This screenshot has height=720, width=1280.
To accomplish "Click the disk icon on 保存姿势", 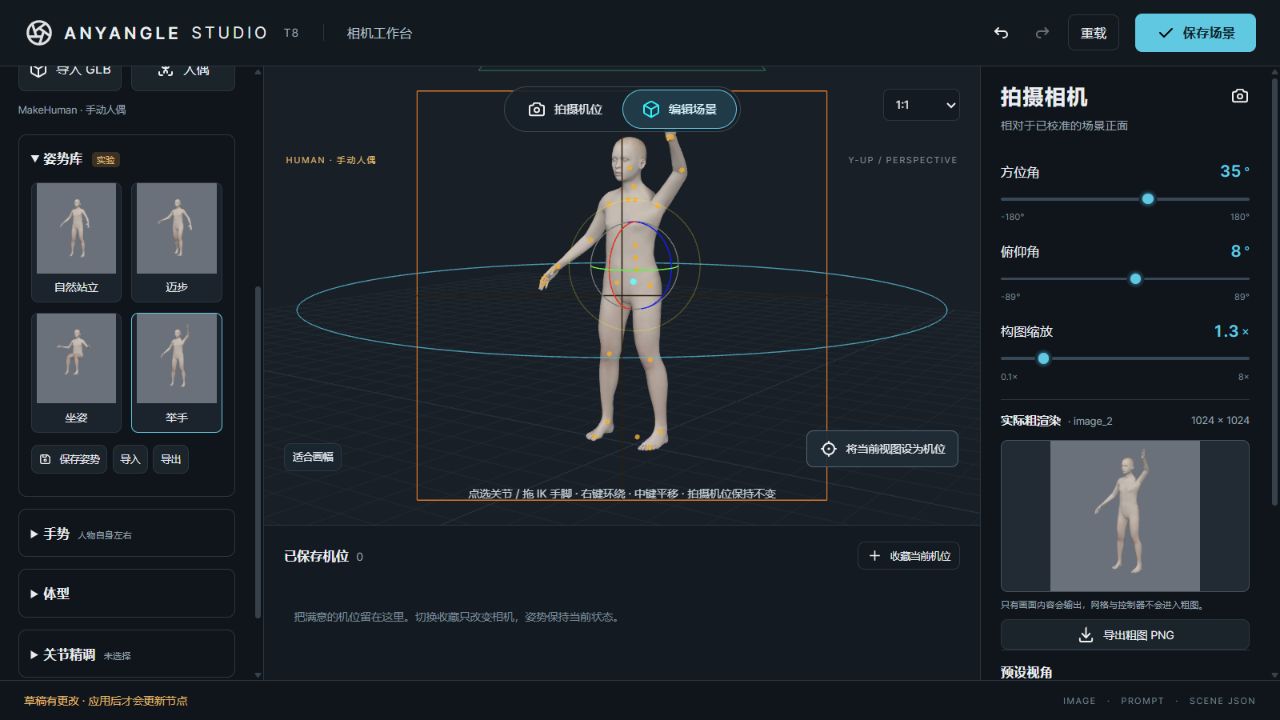I will (45, 459).
